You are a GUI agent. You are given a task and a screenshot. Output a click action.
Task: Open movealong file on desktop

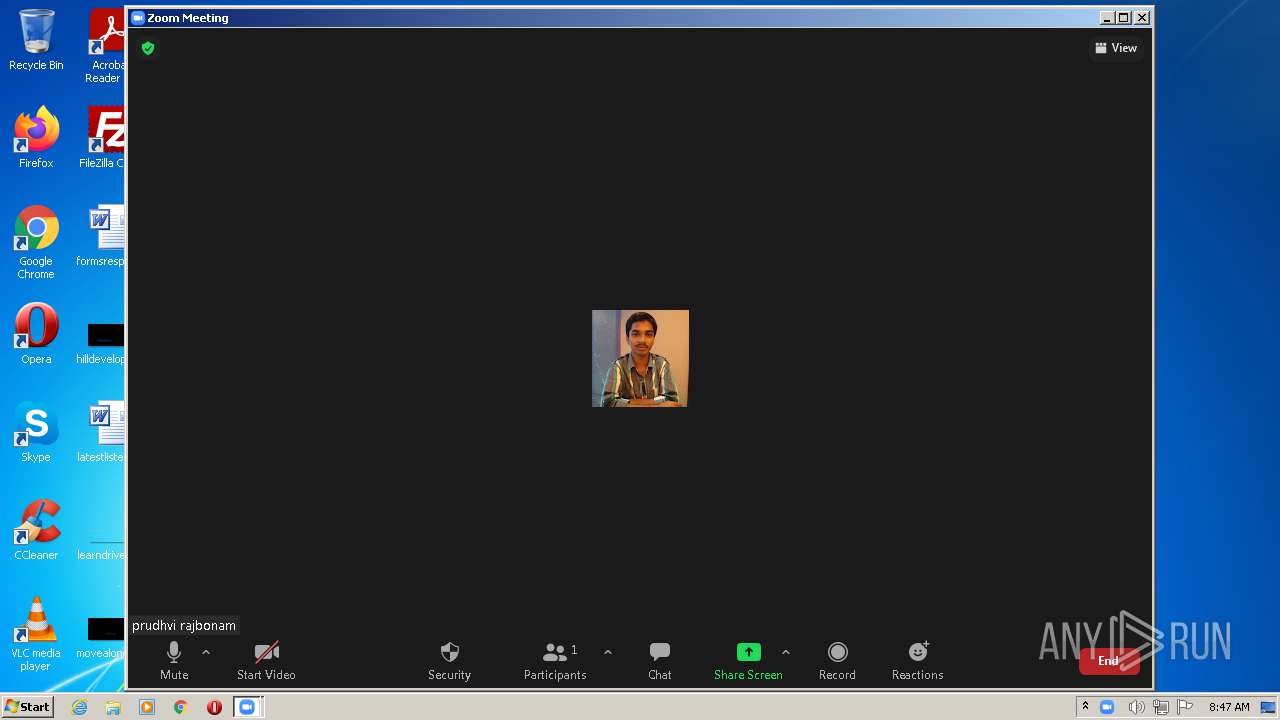tap(102, 636)
